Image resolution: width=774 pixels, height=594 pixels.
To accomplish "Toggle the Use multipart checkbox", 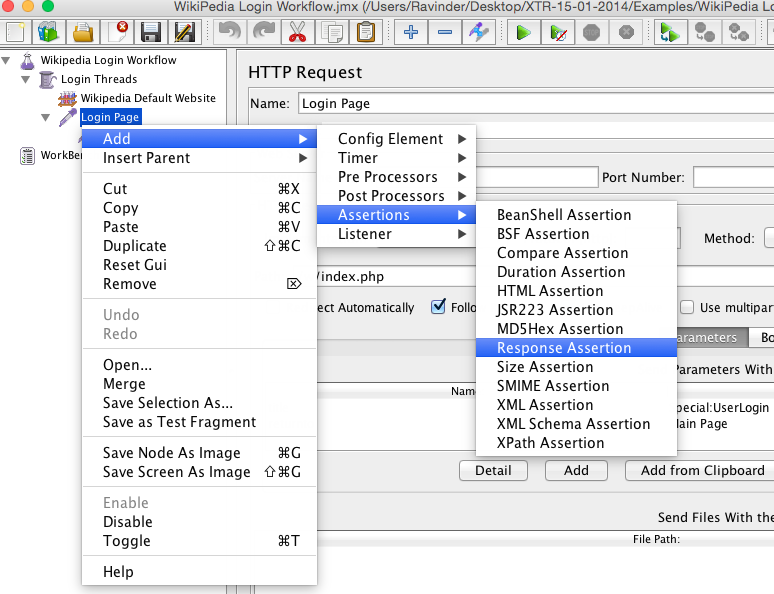I will [687, 307].
